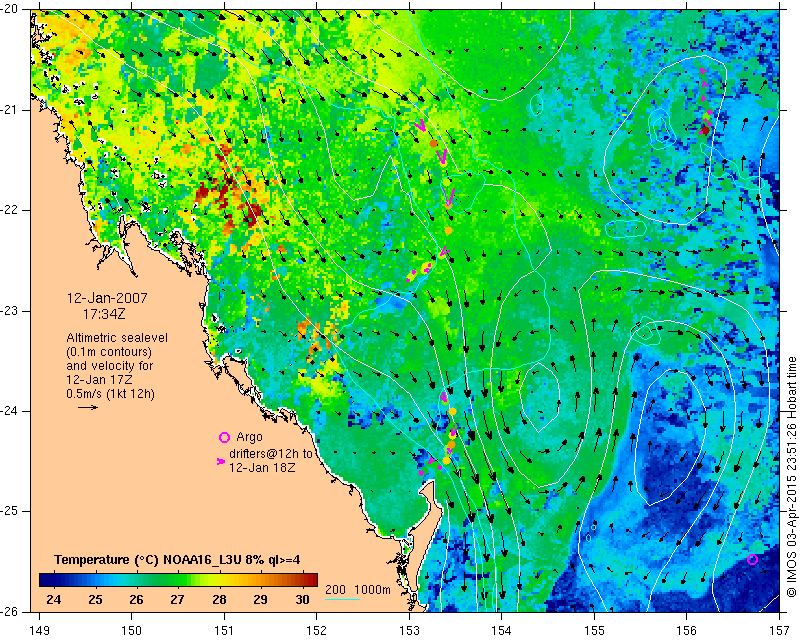
Task: Click longitude axis label 156
Action: (686, 631)
